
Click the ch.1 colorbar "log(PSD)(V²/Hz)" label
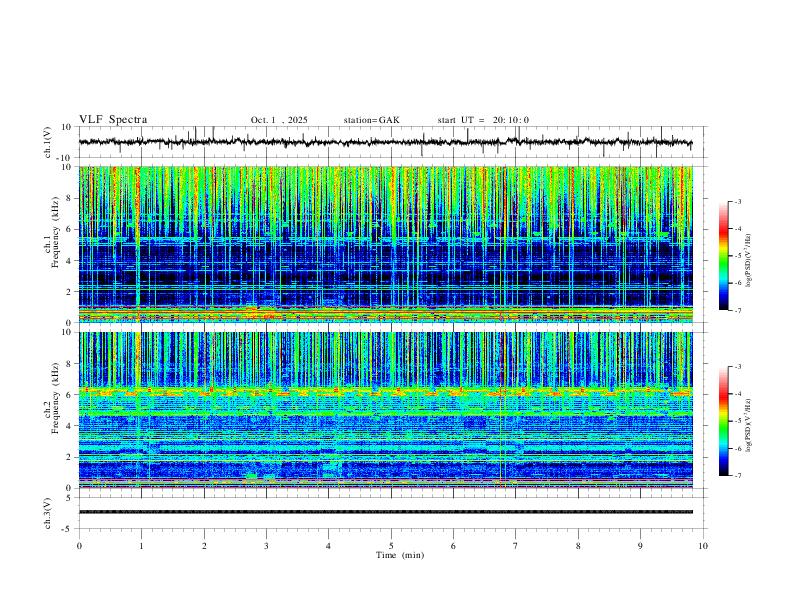[x=748, y=261]
